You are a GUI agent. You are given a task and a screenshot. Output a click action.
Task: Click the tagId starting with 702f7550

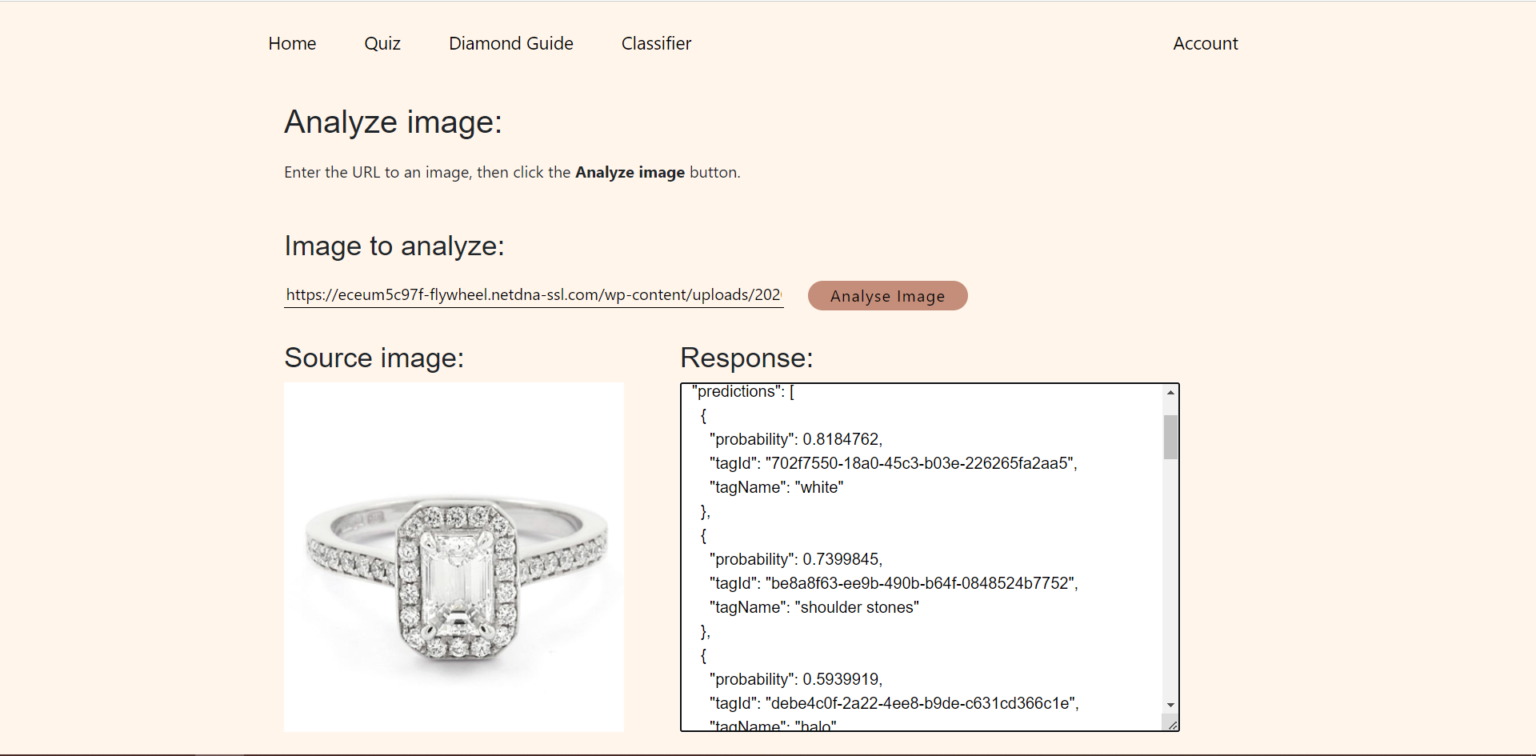(x=893, y=463)
